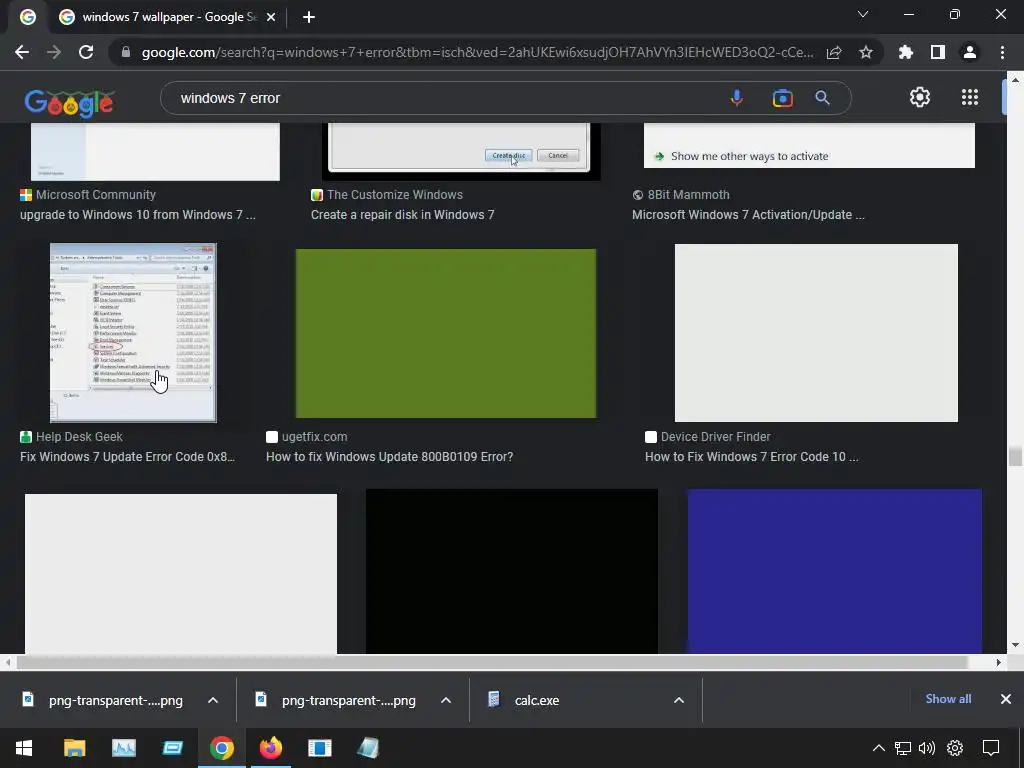Focus the windows 7 error search box
1024x768 pixels.
[x=444, y=98]
